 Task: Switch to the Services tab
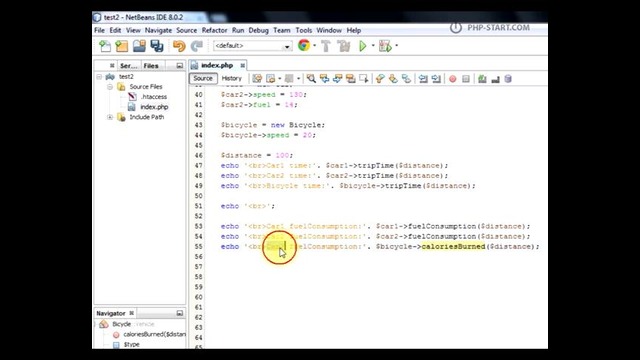click(x=129, y=66)
